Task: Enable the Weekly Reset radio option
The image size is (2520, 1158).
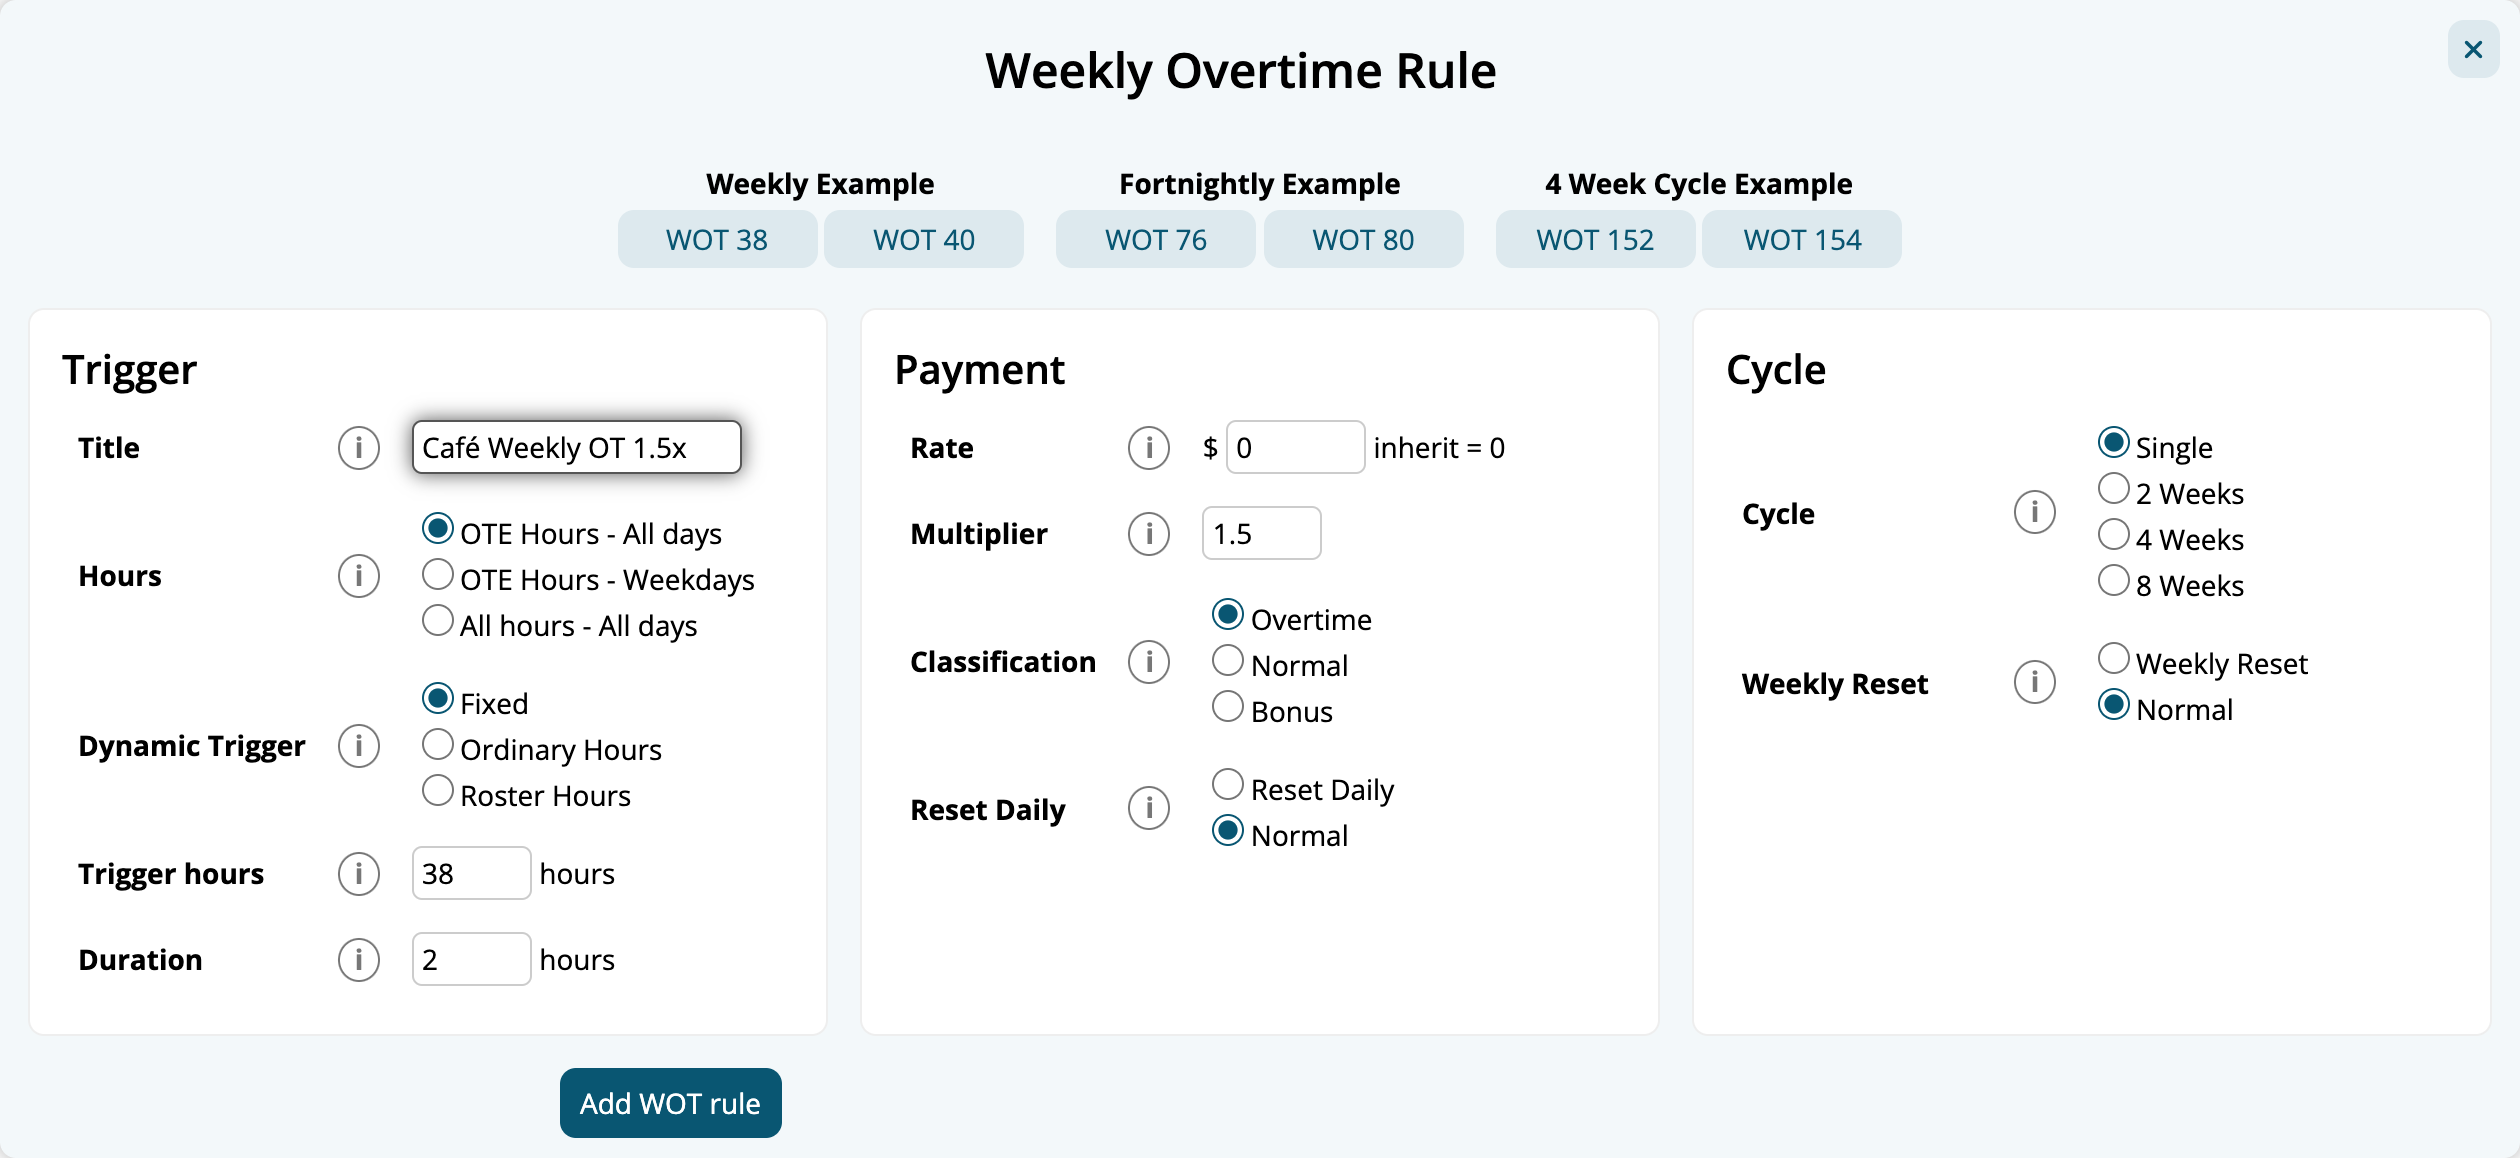Action: [2113, 659]
